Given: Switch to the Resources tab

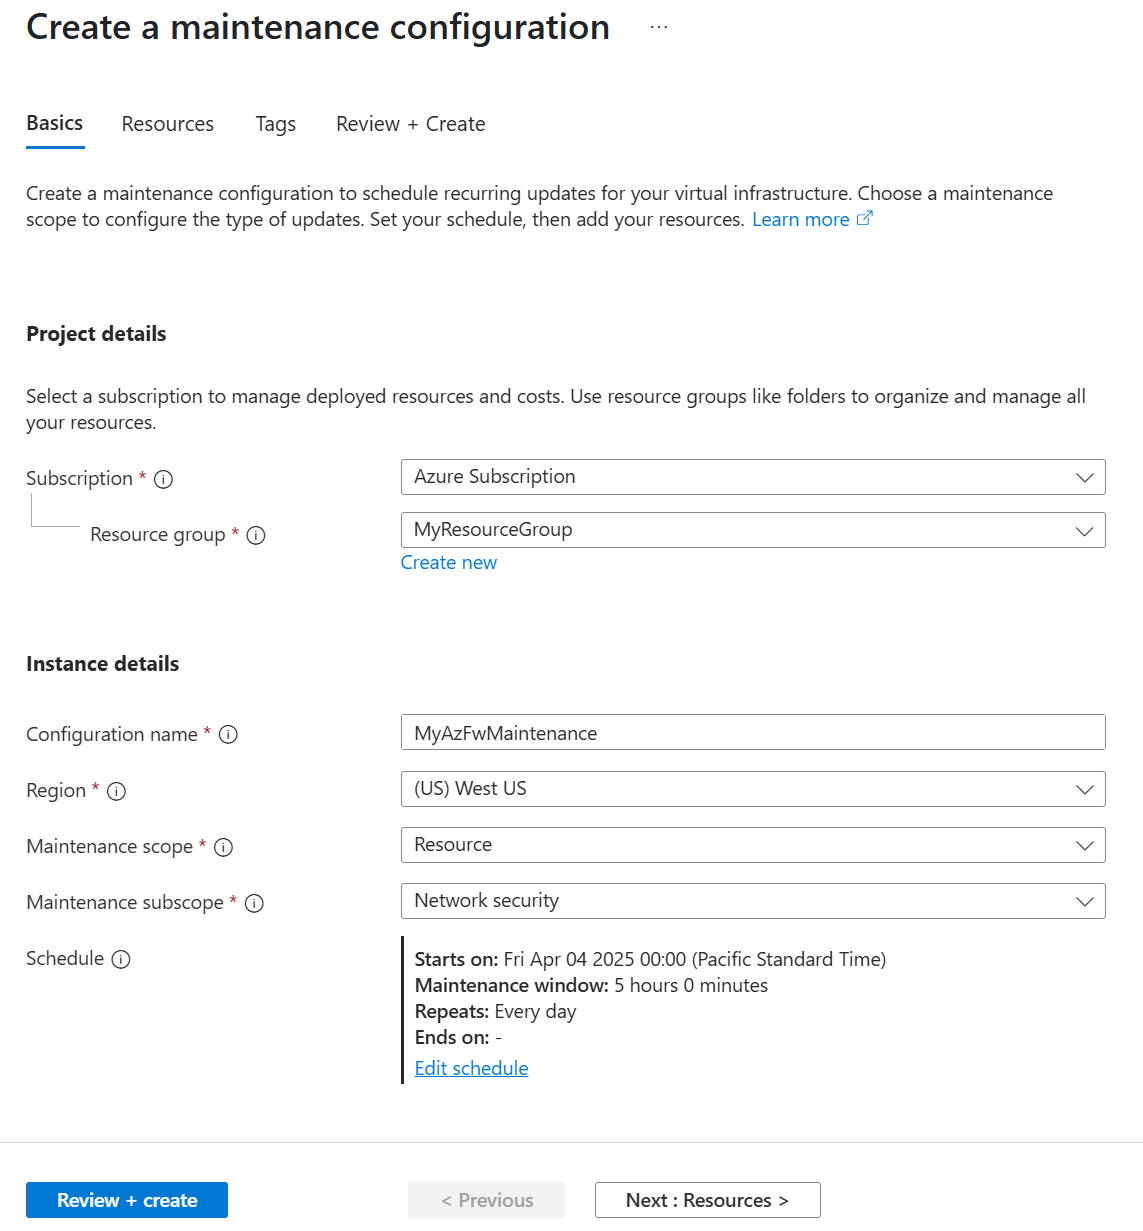Looking at the screenshot, I should (167, 123).
